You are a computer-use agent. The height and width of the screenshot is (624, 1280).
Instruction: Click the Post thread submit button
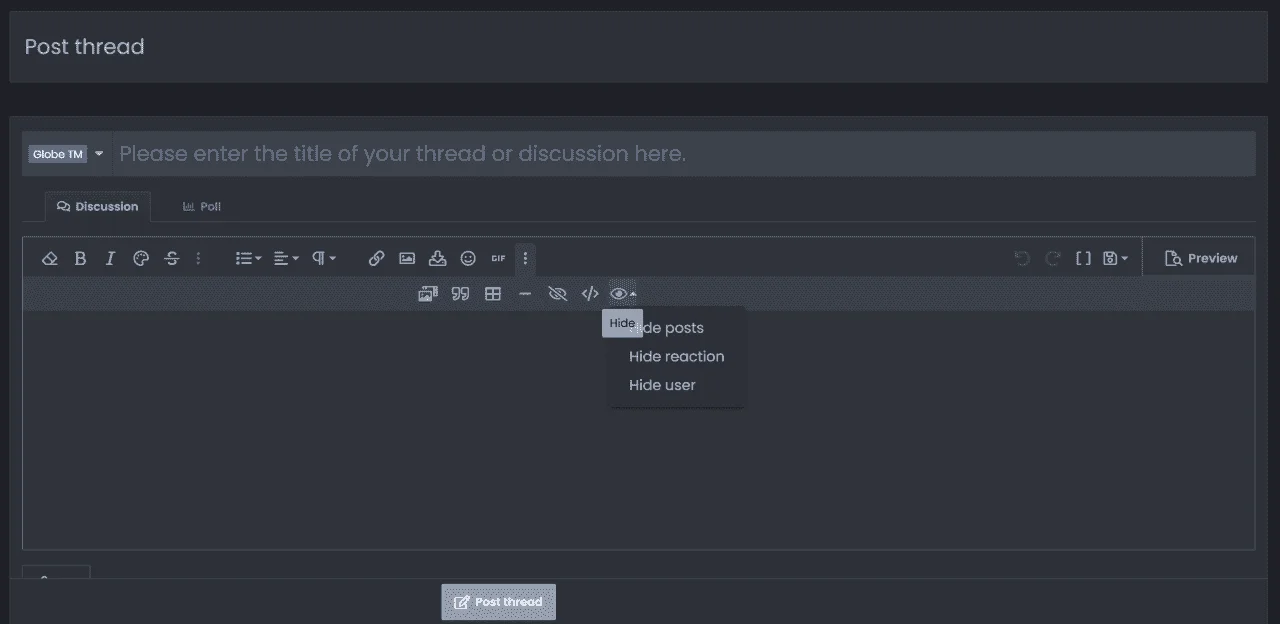498,602
